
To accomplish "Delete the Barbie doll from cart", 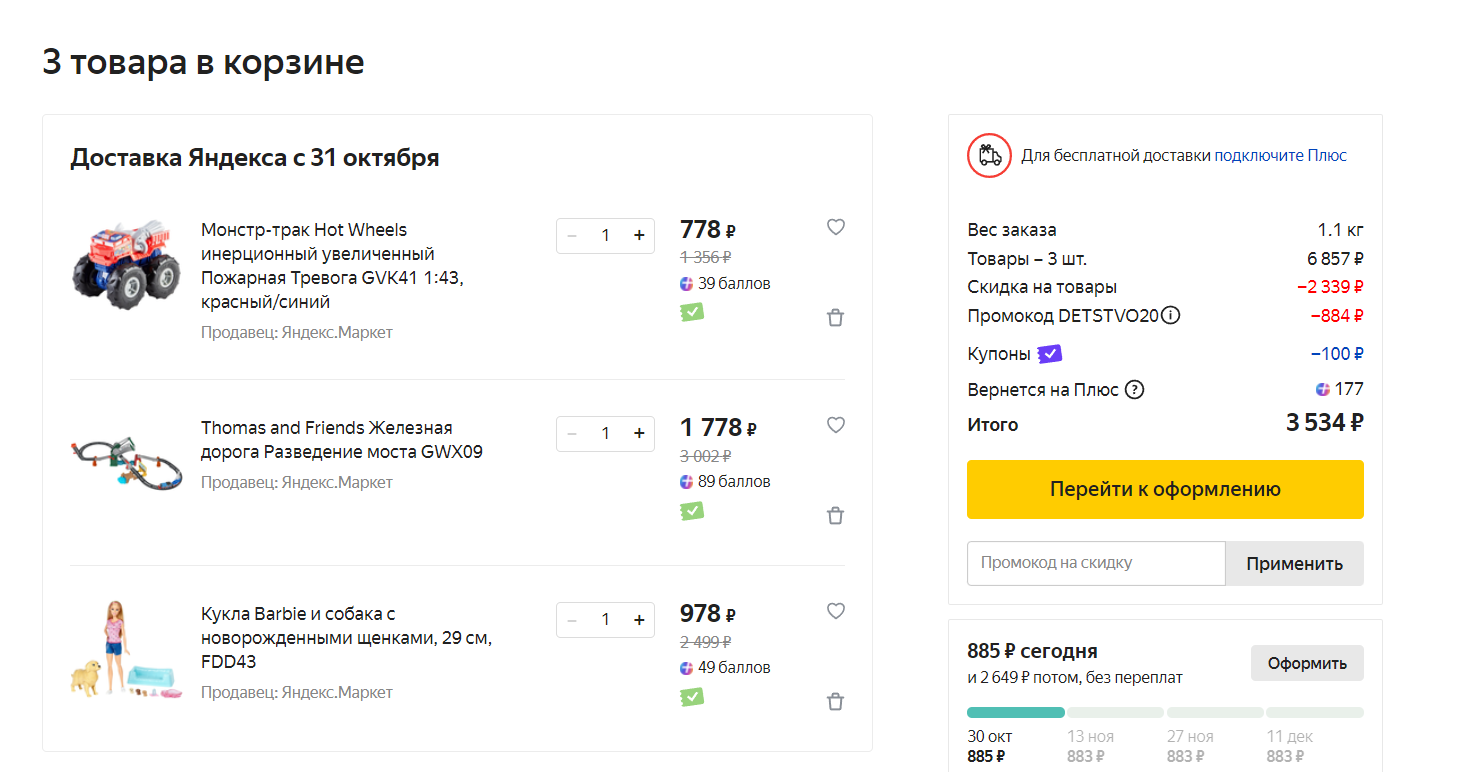I will point(836,702).
